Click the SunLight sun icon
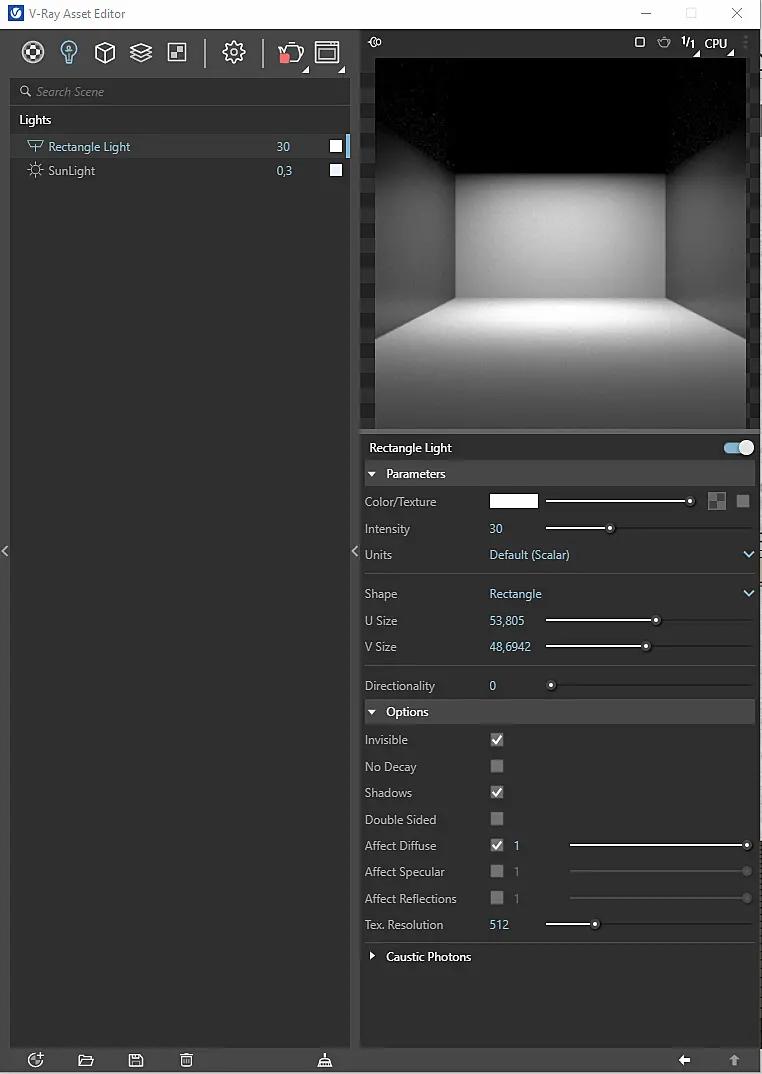The height and width of the screenshot is (1074, 762). click(35, 170)
